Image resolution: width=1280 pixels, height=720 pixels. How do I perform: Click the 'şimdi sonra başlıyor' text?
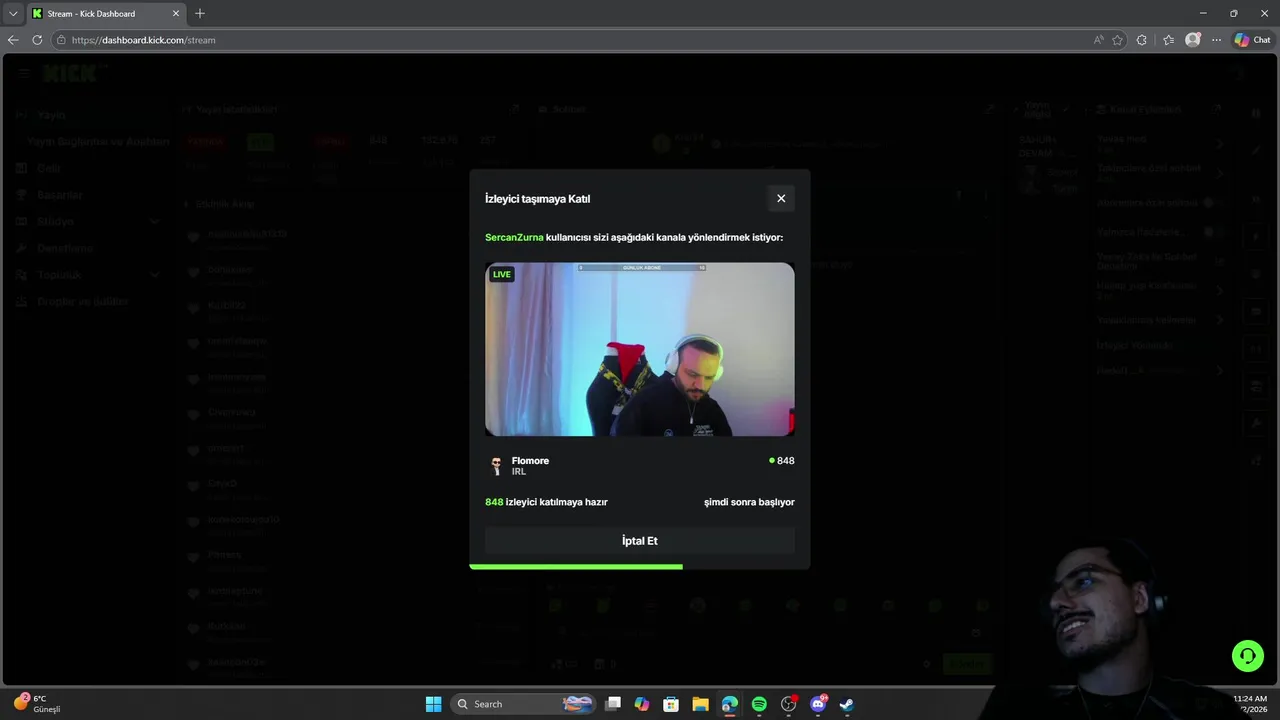click(749, 502)
